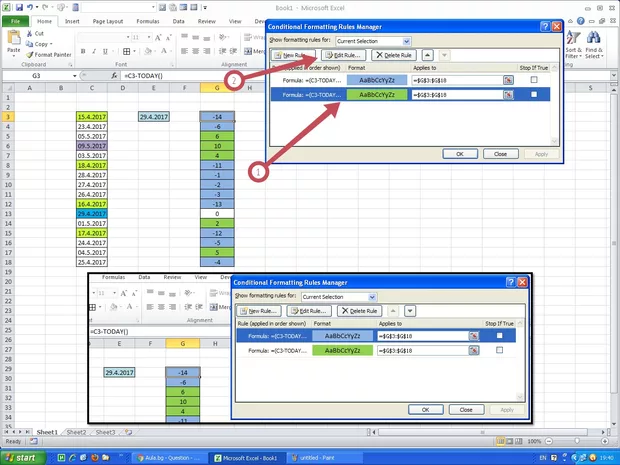Image resolution: width=620 pixels, height=465 pixels.
Task: Toggle Bold formatting
Action: pyautogui.click(x=83, y=51)
